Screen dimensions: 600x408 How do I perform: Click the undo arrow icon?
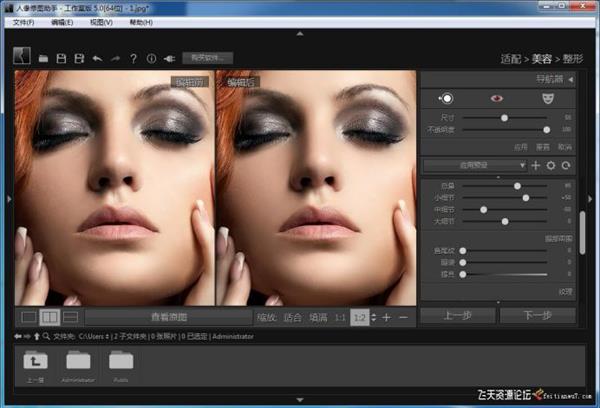97,58
